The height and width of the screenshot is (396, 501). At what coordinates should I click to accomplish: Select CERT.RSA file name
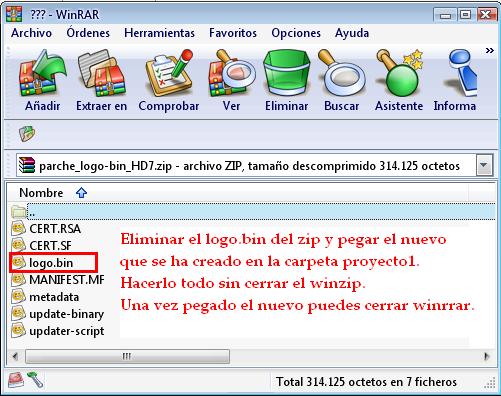tap(55, 229)
